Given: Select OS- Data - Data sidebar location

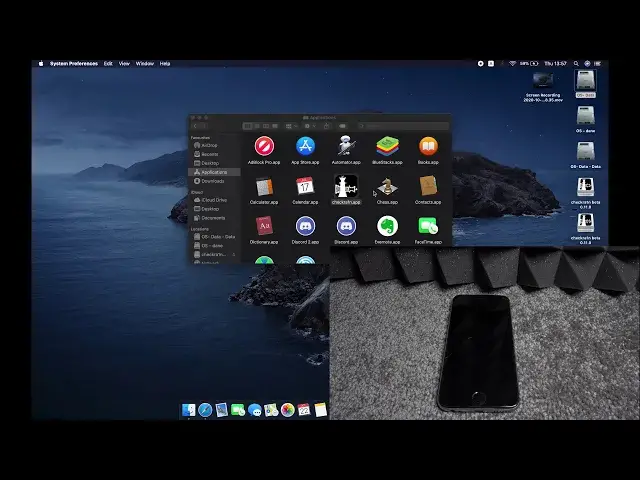Looking at the screenshot, I should pyautogui.click(x=214, y=237).
